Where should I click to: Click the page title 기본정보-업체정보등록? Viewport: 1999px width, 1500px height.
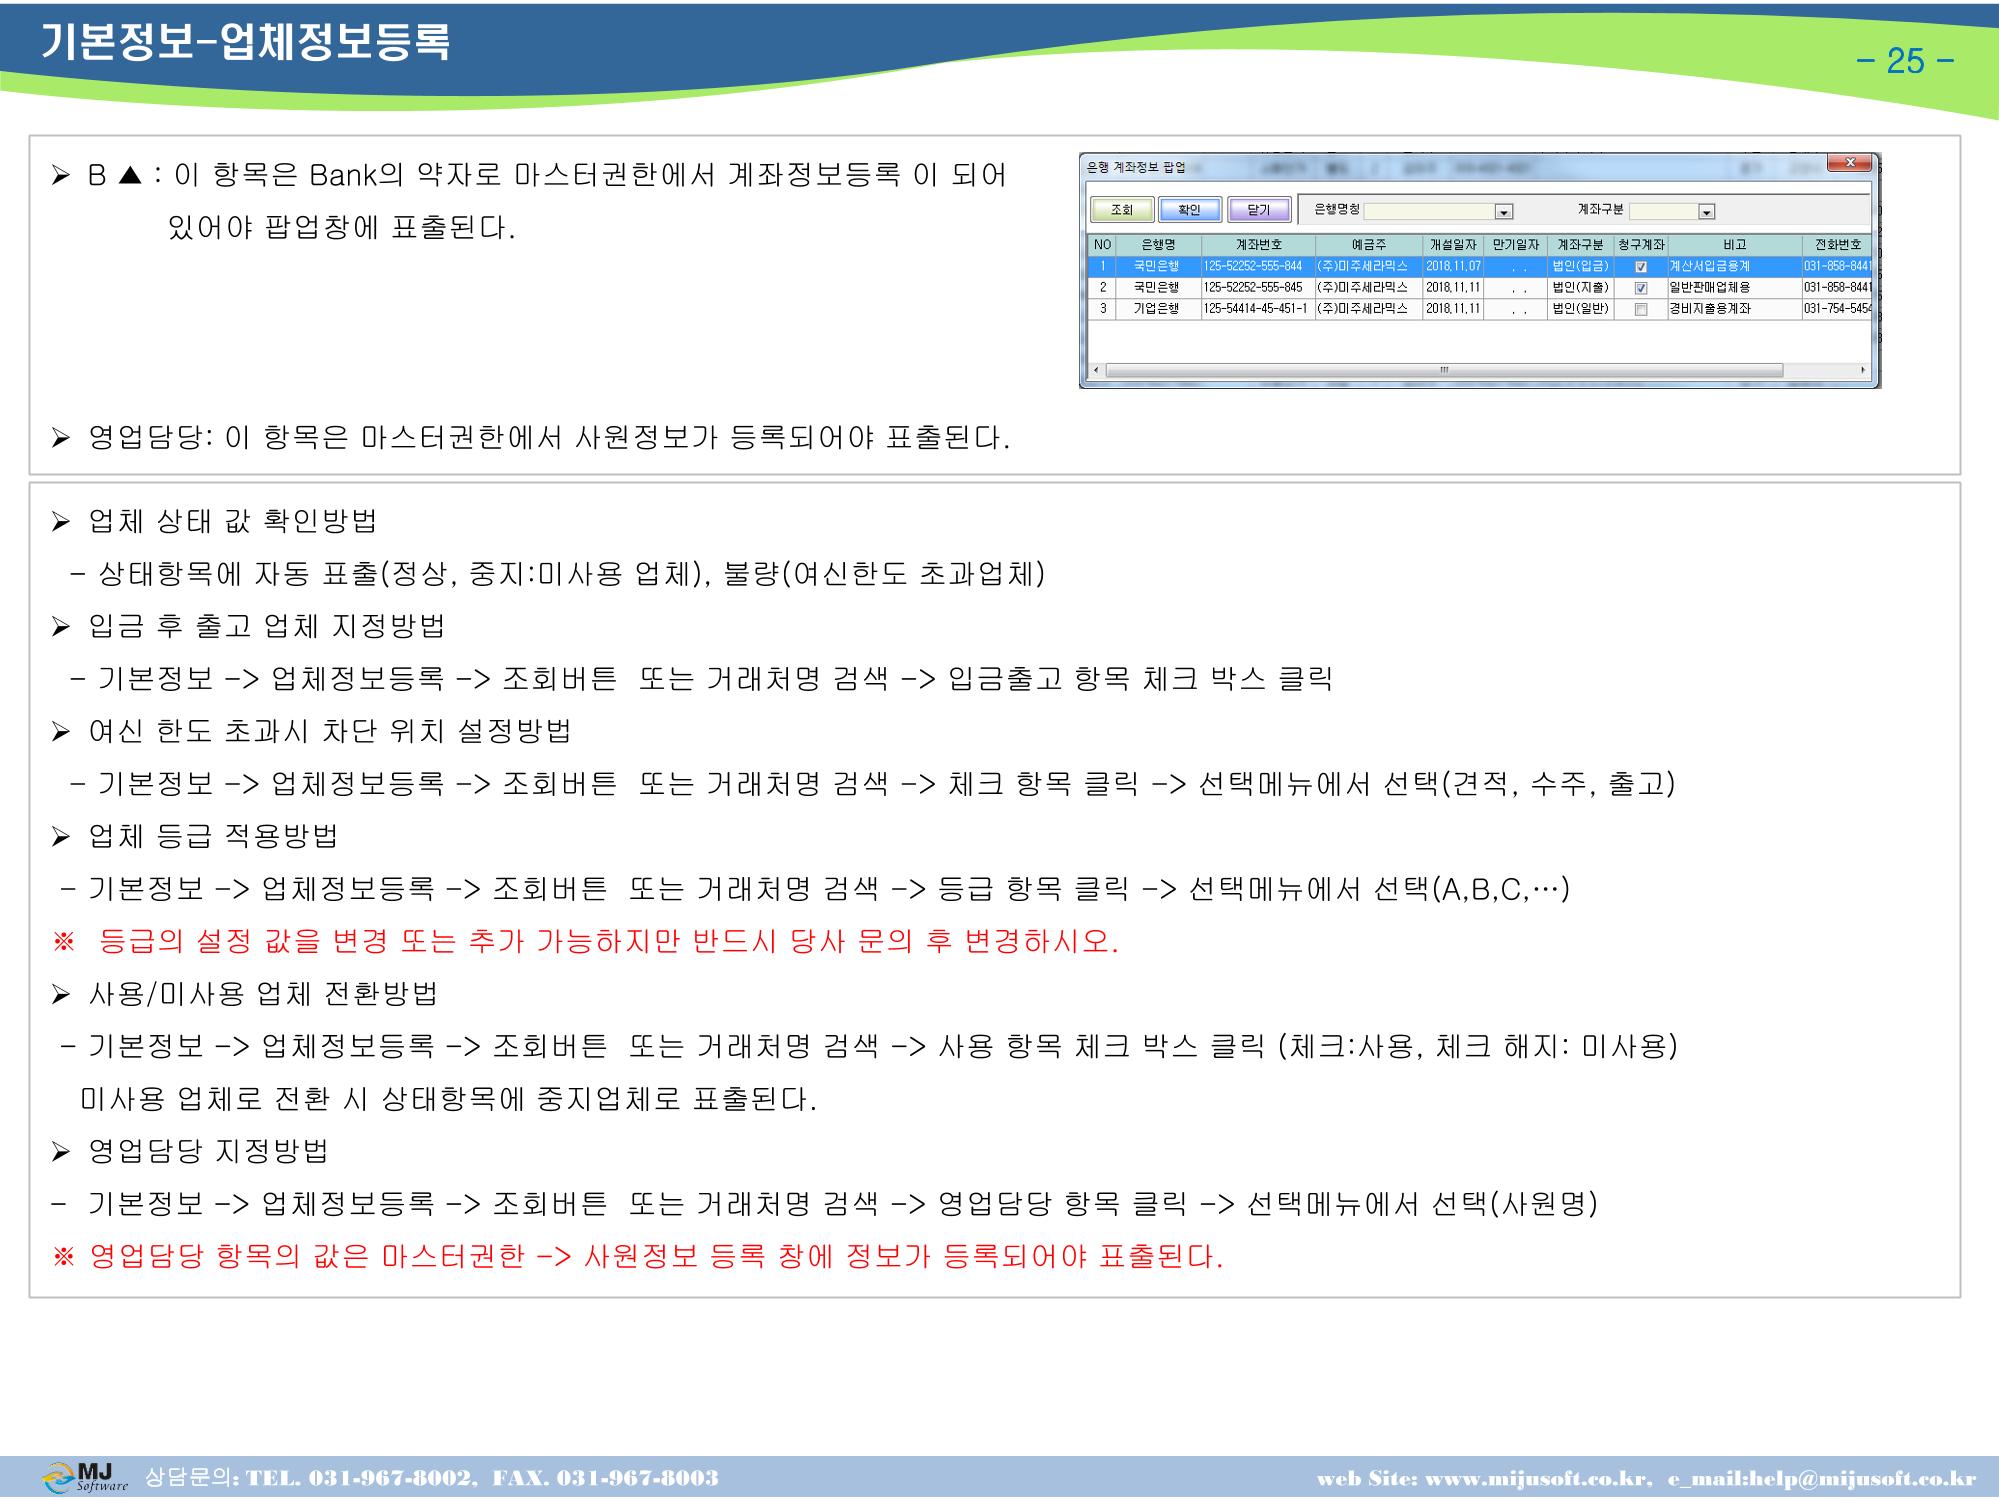click(246, 43)
